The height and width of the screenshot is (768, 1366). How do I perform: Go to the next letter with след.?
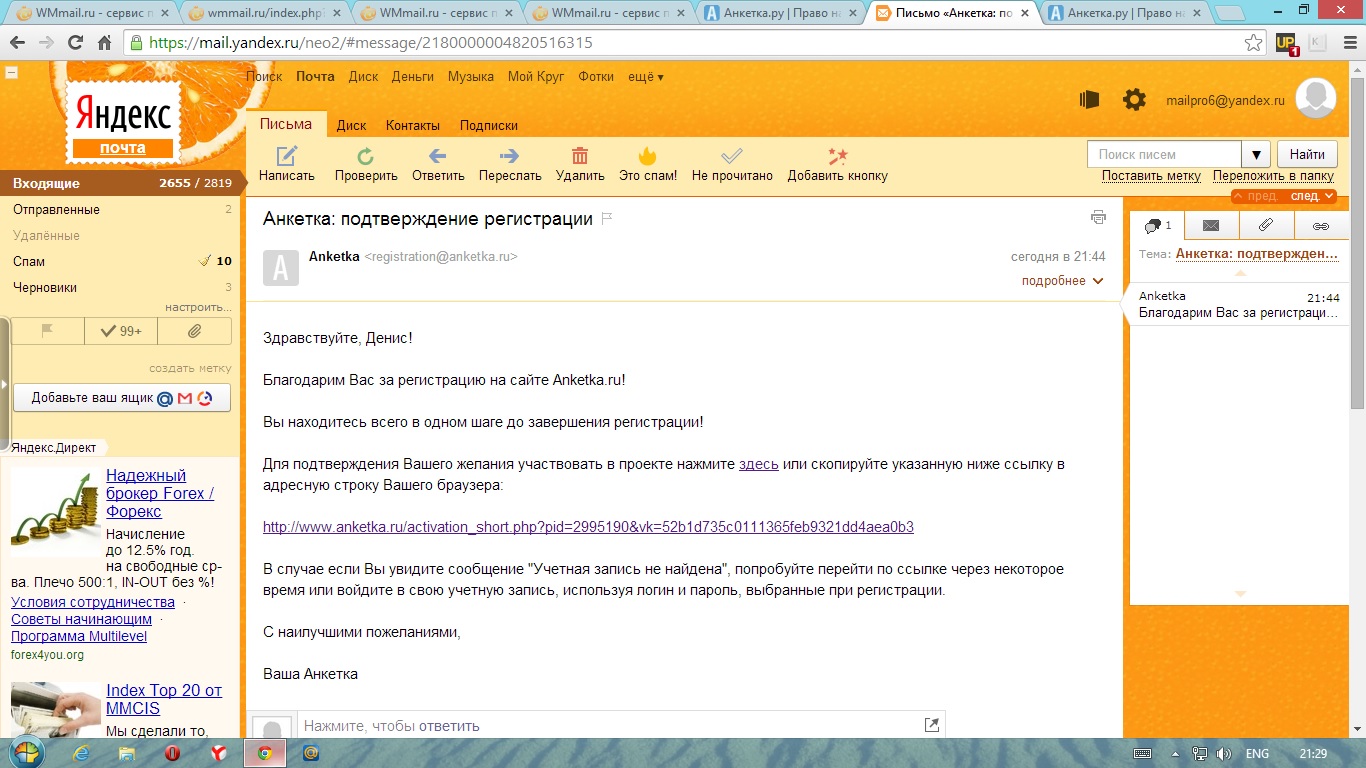click(1312, 196)
